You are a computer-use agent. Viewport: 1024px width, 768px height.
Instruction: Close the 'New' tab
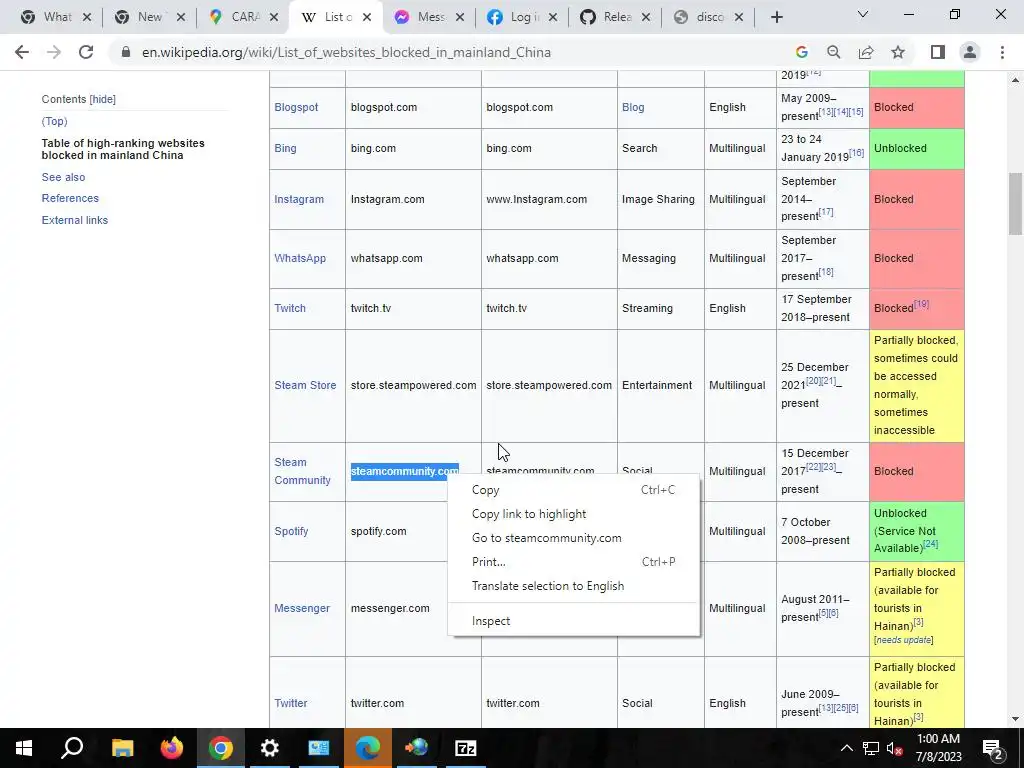181,18
